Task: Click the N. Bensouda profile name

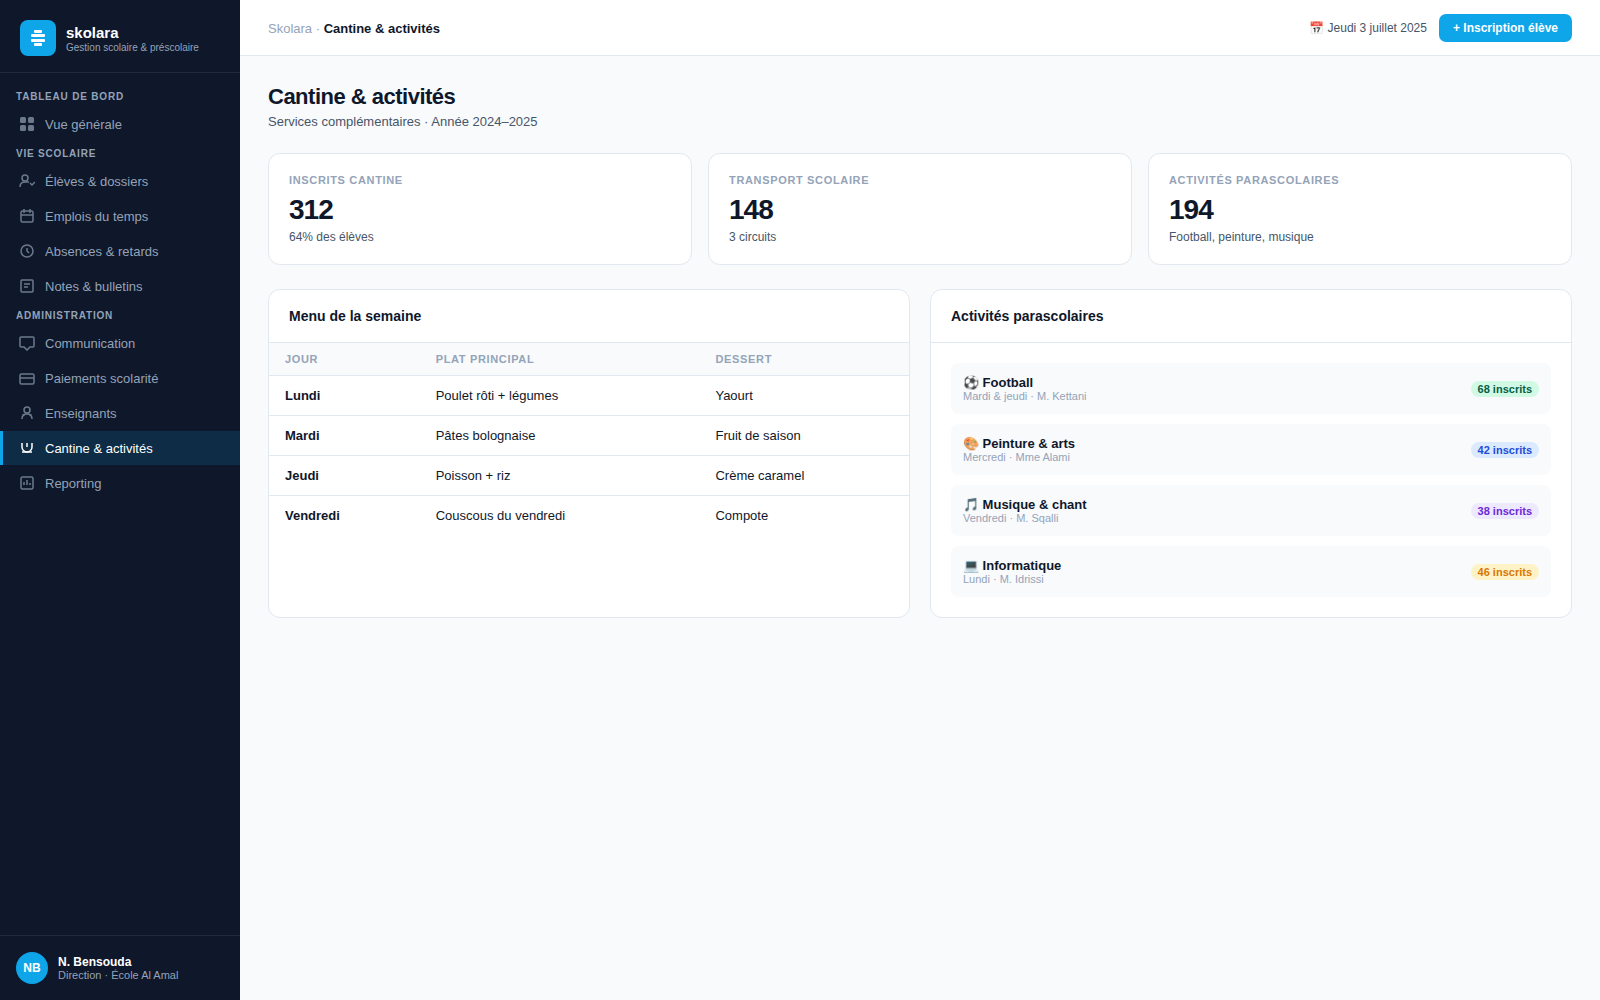Action: coord(95,962)
